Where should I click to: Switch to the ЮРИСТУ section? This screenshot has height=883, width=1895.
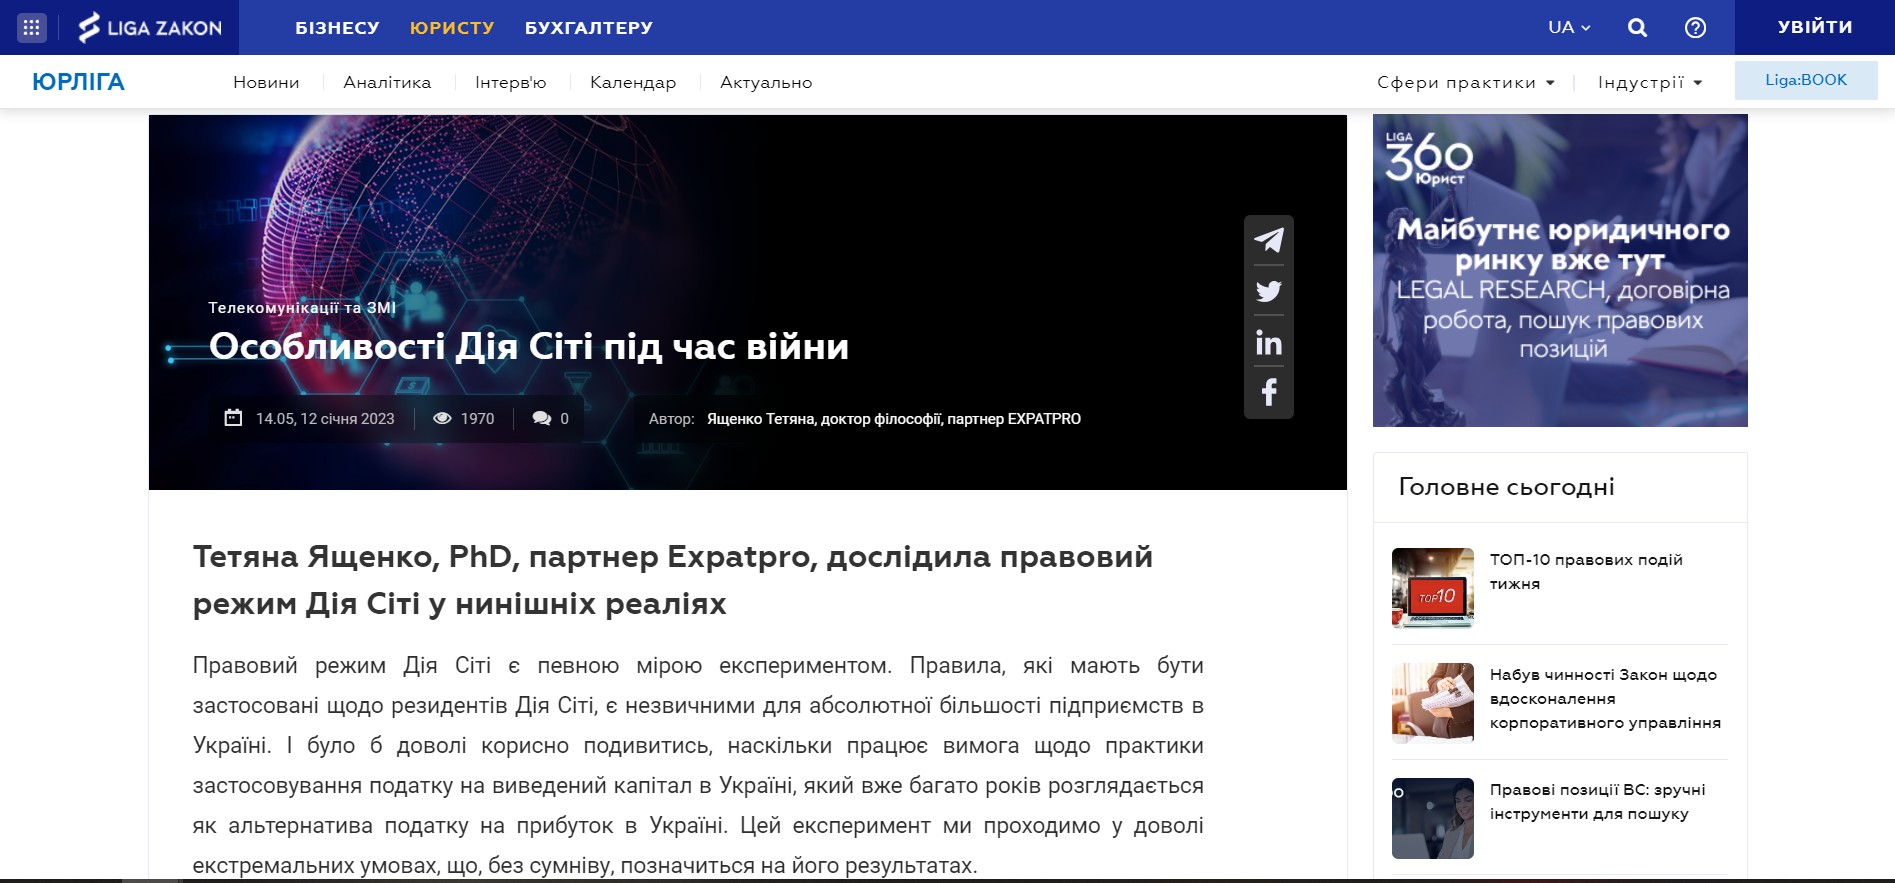[452, 28]
